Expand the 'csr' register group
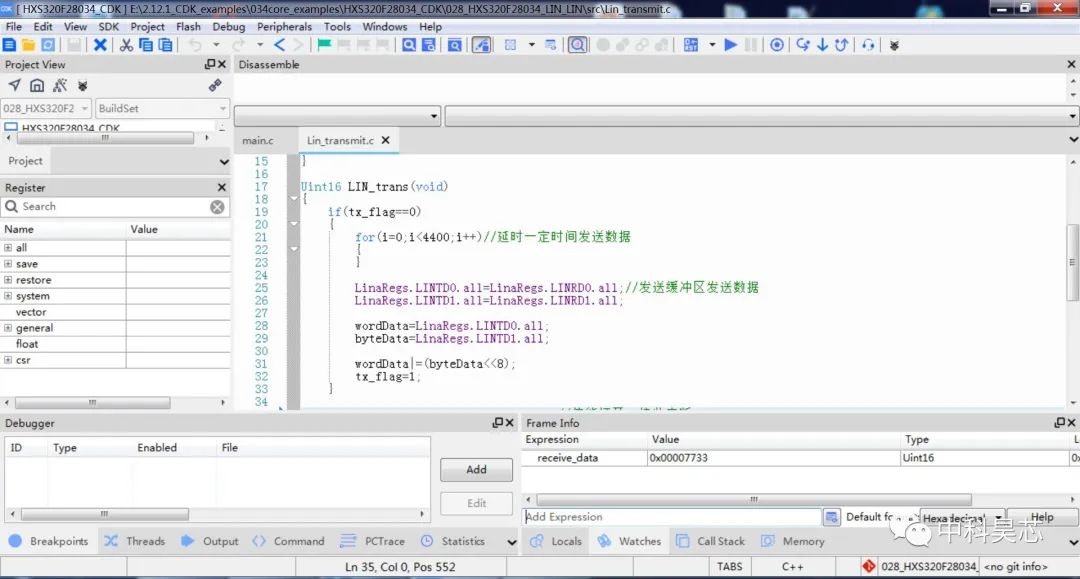Image resolution: width=1080 pixels, height=579 pixels. pos(8,359)
